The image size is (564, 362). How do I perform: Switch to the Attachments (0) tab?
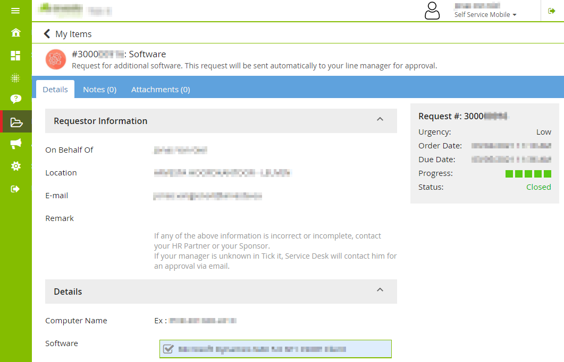[160, 90]
